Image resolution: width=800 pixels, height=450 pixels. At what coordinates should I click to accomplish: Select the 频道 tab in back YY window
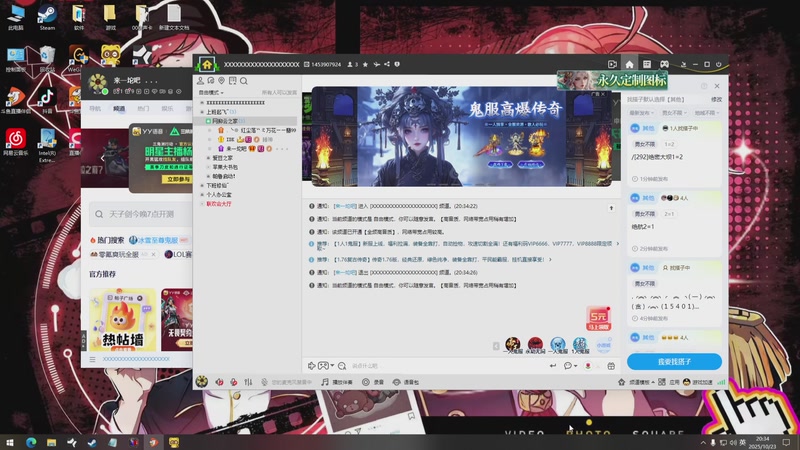pos(119,109)
